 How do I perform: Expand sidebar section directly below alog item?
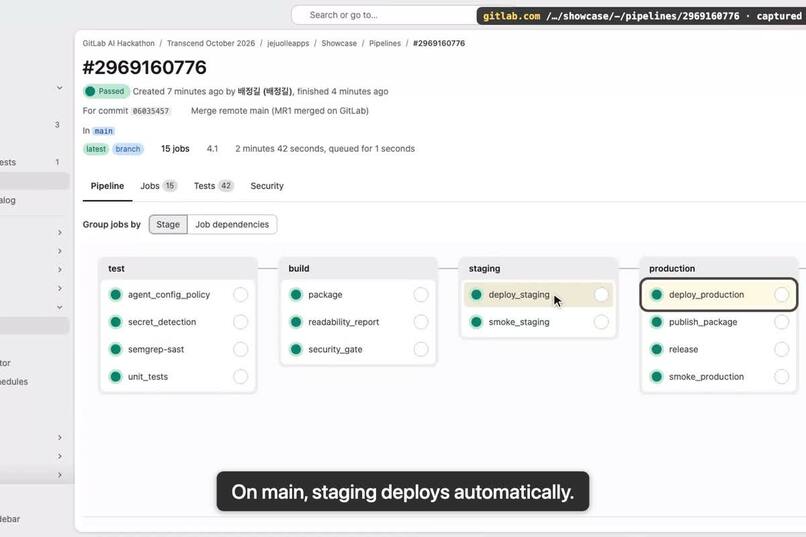60,232
